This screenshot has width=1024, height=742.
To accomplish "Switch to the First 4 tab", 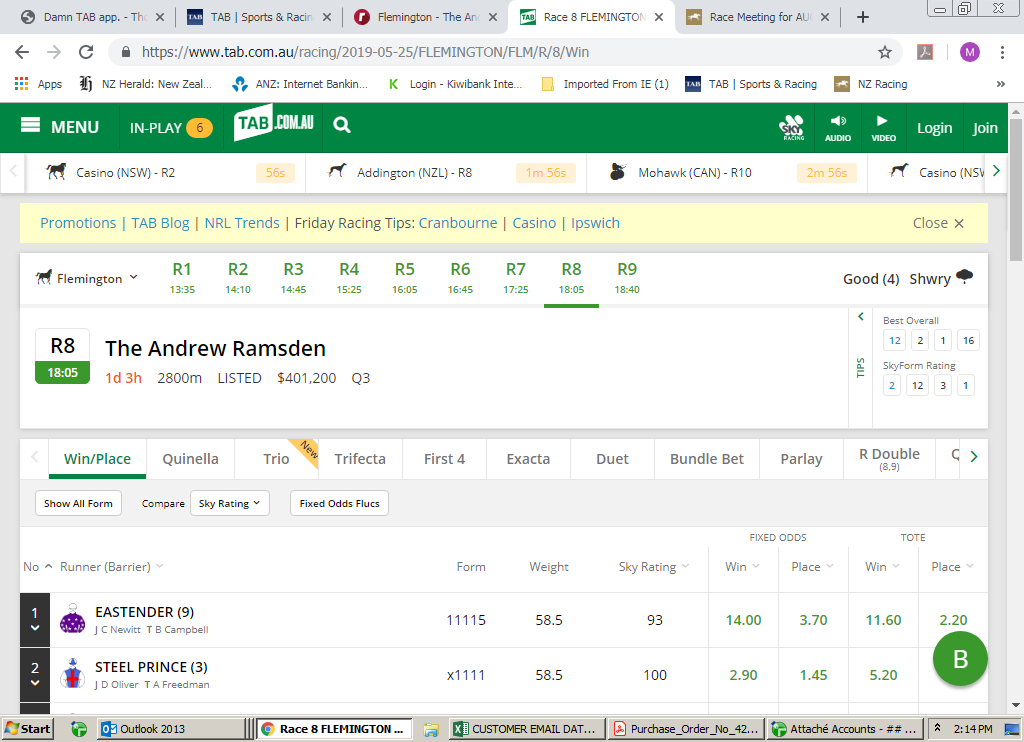I will tap(444, 459).
